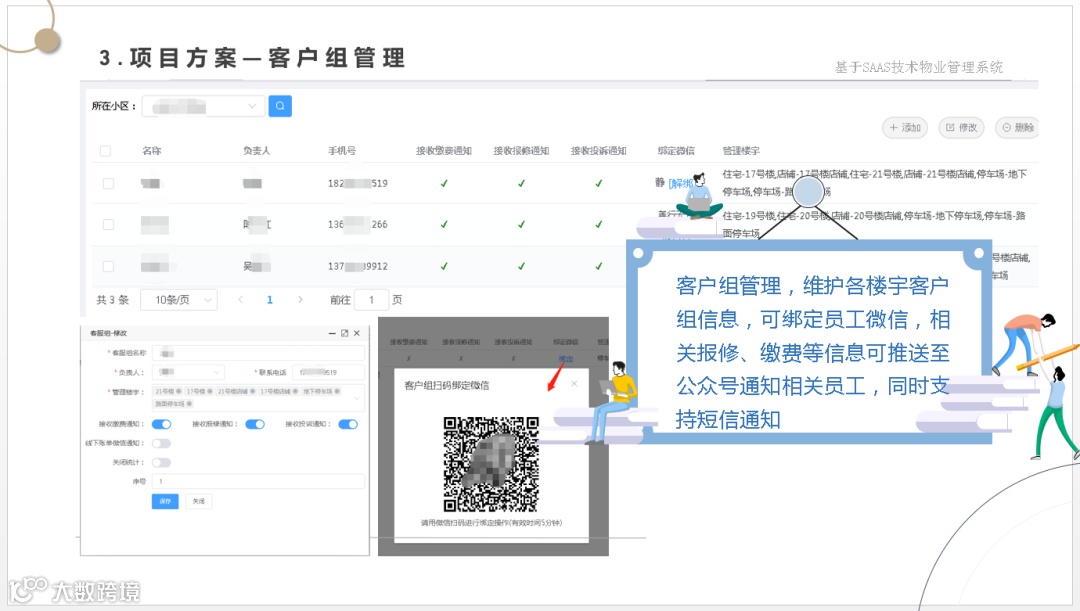
Task: Click the next page arrow
Action: 300,300
